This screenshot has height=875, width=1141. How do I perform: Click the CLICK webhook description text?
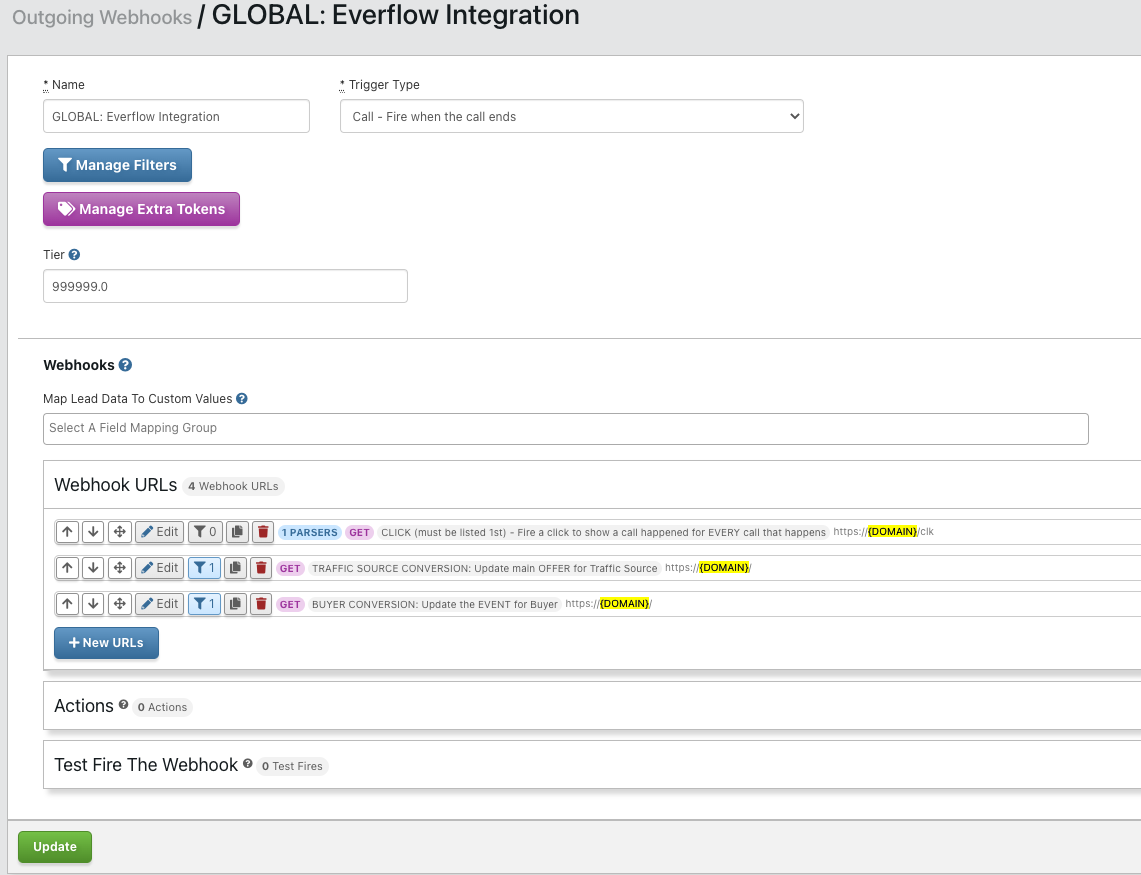coord(603,533)
